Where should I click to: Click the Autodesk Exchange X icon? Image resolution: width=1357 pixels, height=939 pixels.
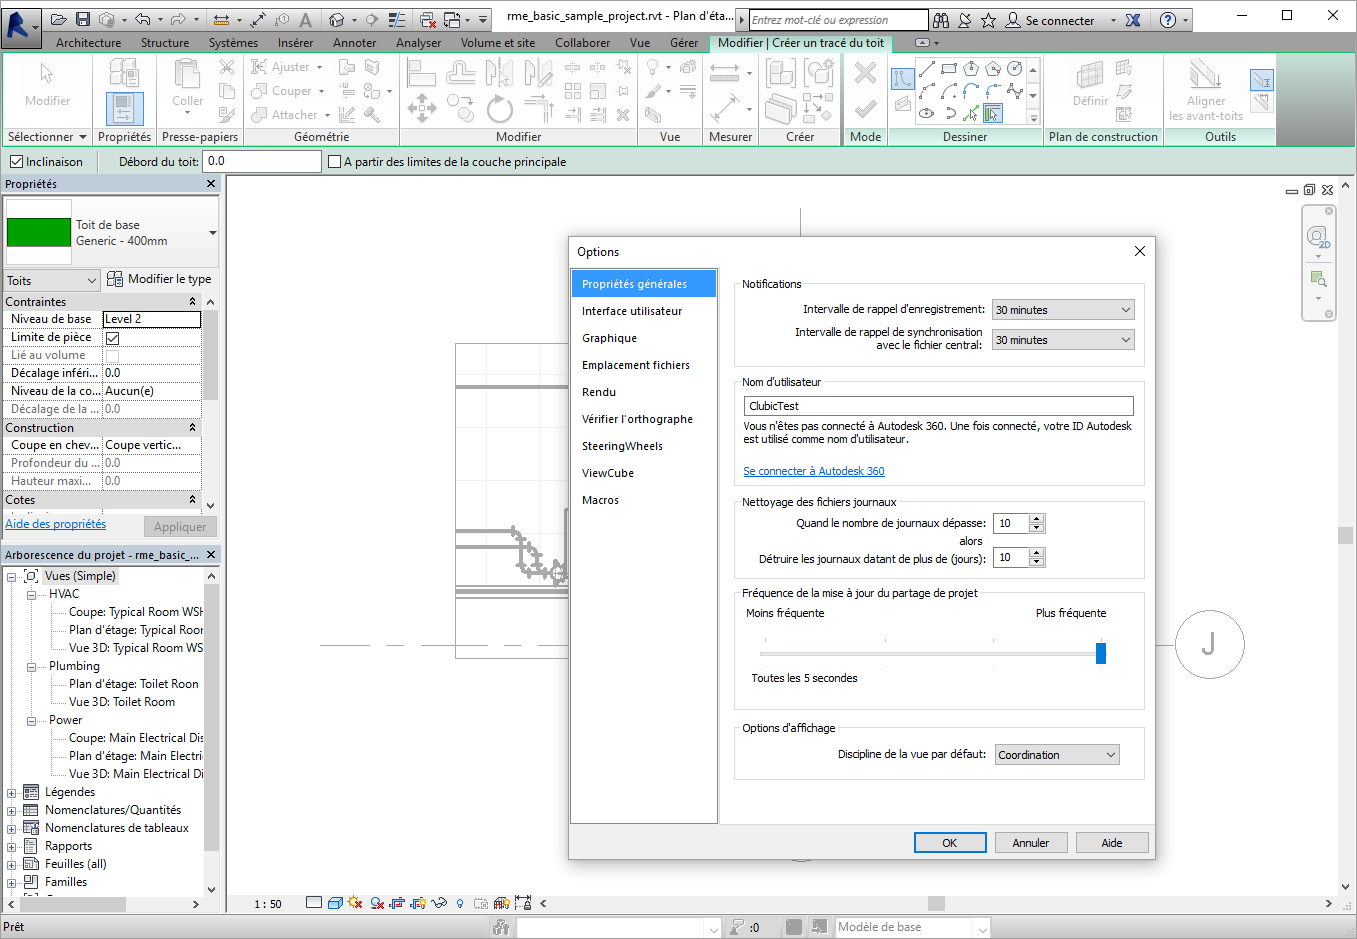coord(1133,20)
